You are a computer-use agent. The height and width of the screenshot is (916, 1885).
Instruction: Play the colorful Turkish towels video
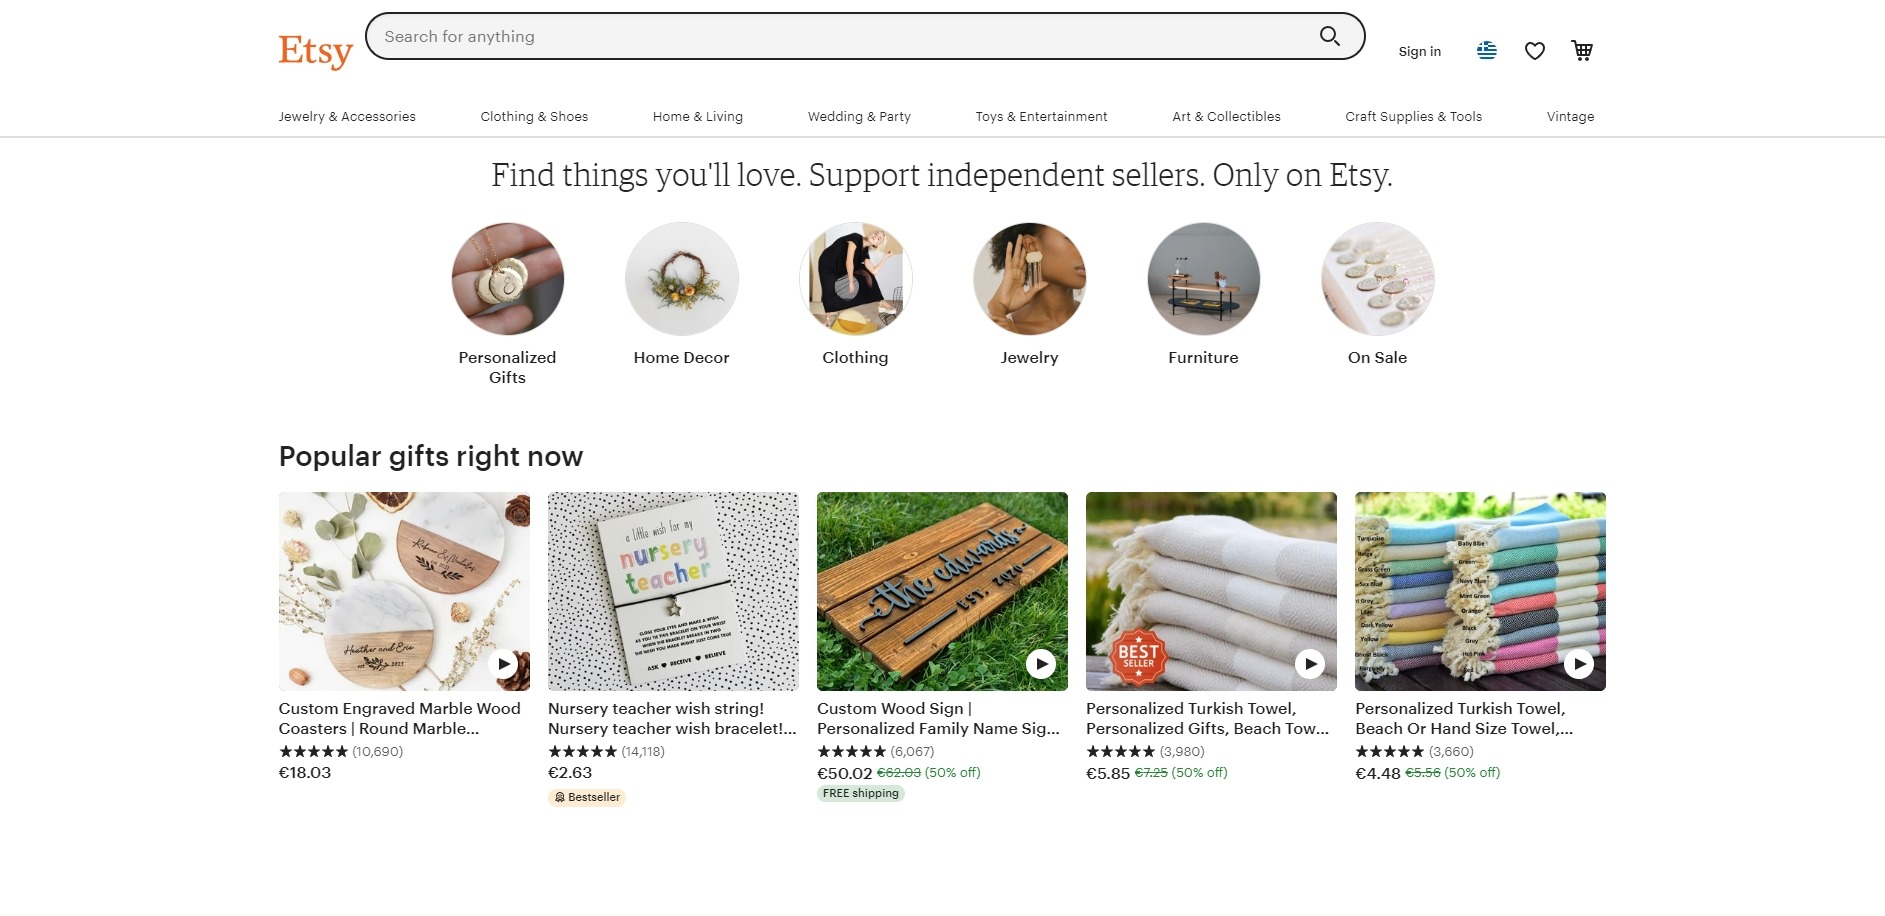1578,664
